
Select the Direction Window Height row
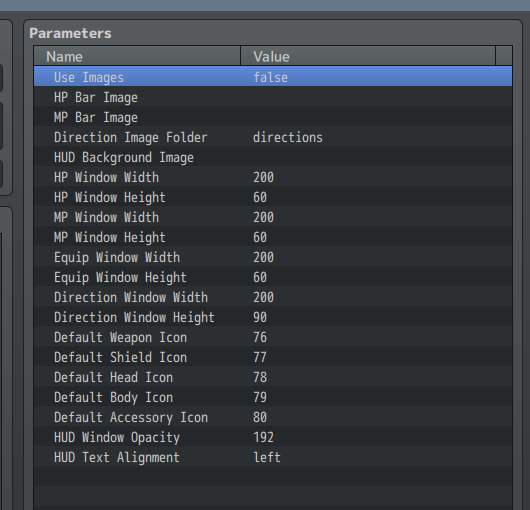pos(273,317)
